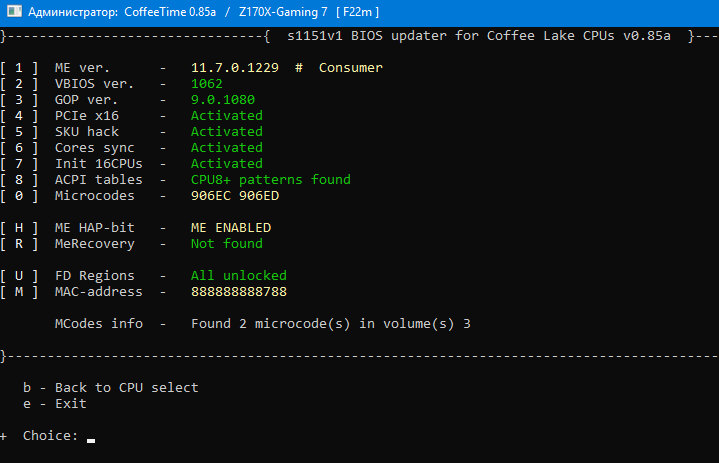Click GOP version value '9.0.1080'
Viewport: 719px width, 463px height.
[x=223, y=100]
